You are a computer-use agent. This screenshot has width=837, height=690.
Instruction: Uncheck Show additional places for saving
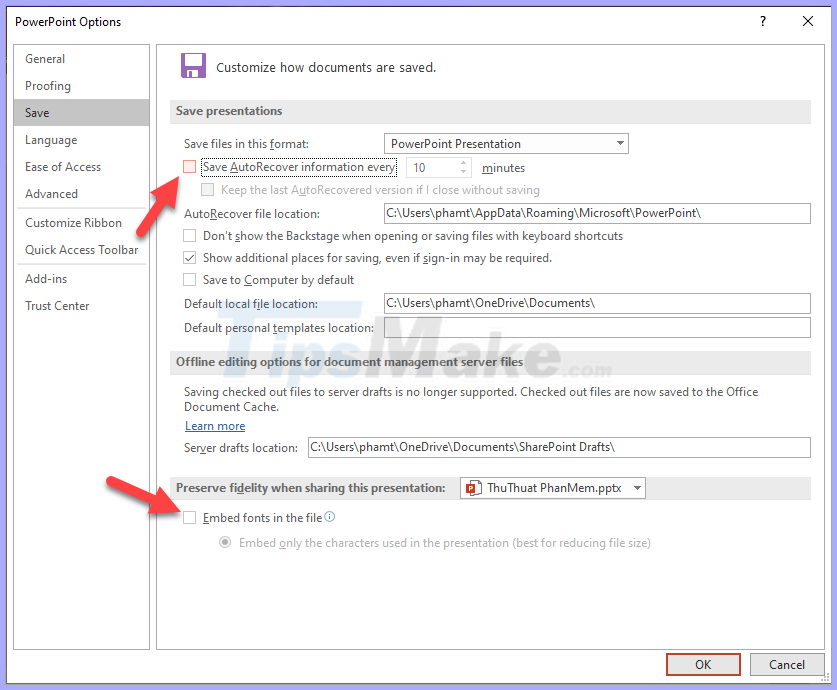tap(189, 257)
